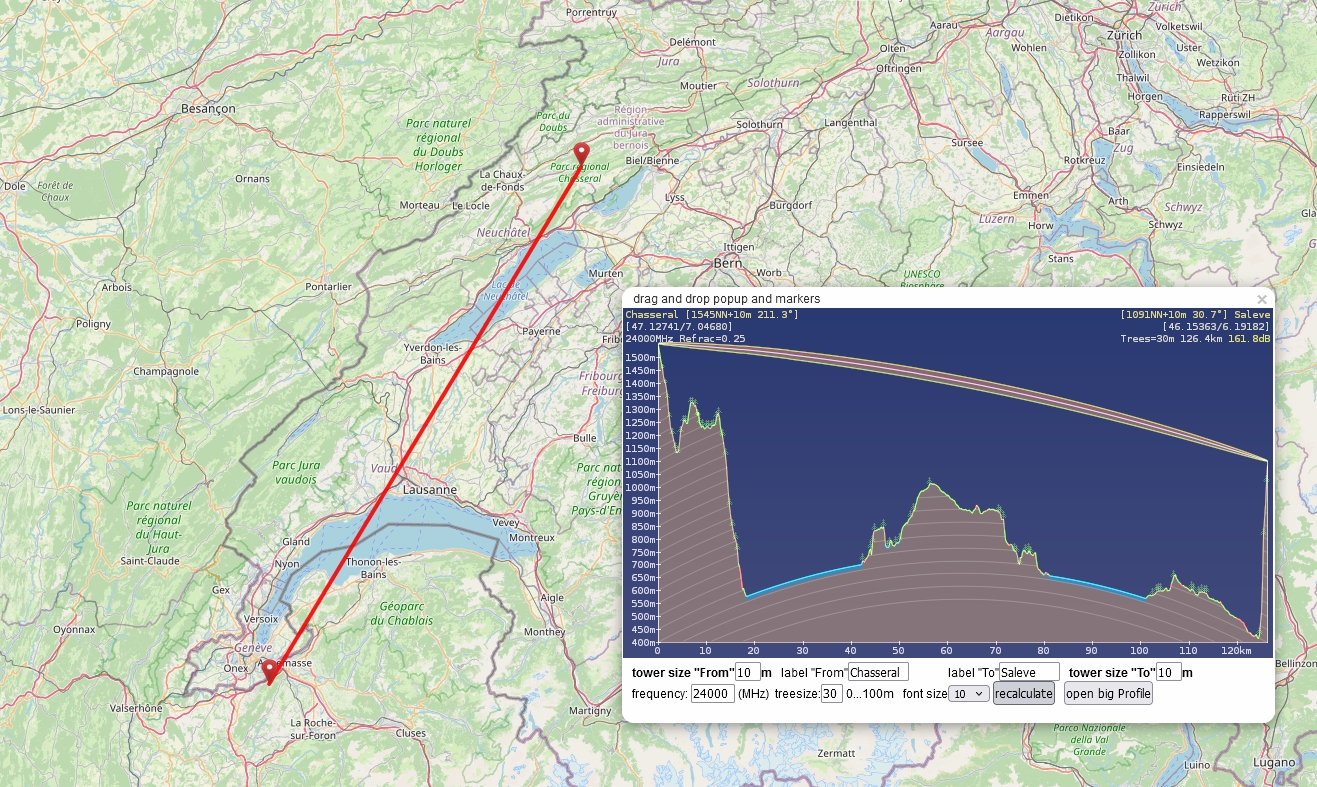Click the central peak in the elevation profile
Image resolution: width=1317 pixels, height=787 pixels.
click(931, 484)
